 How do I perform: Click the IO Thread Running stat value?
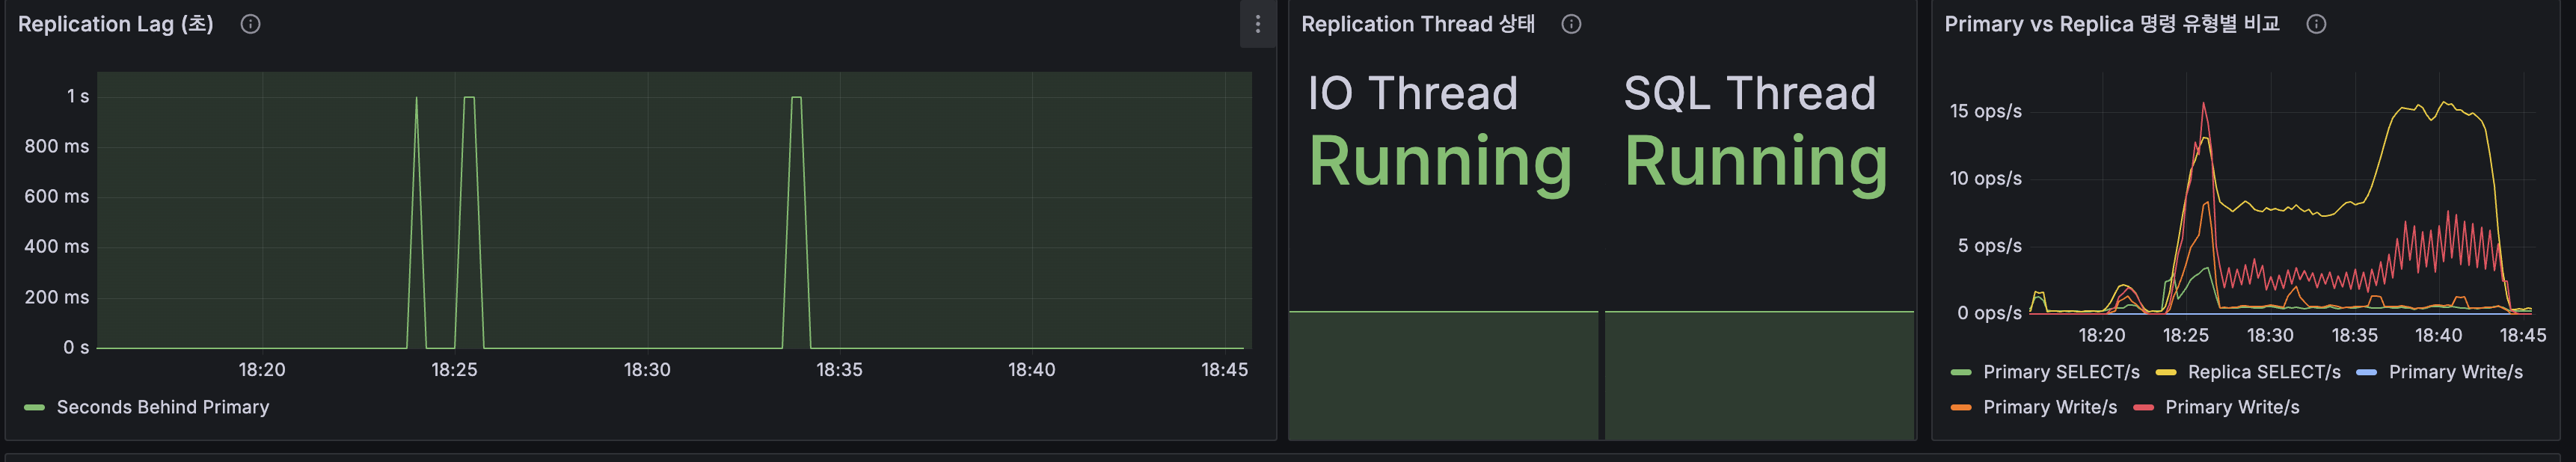click(1440, 162)
